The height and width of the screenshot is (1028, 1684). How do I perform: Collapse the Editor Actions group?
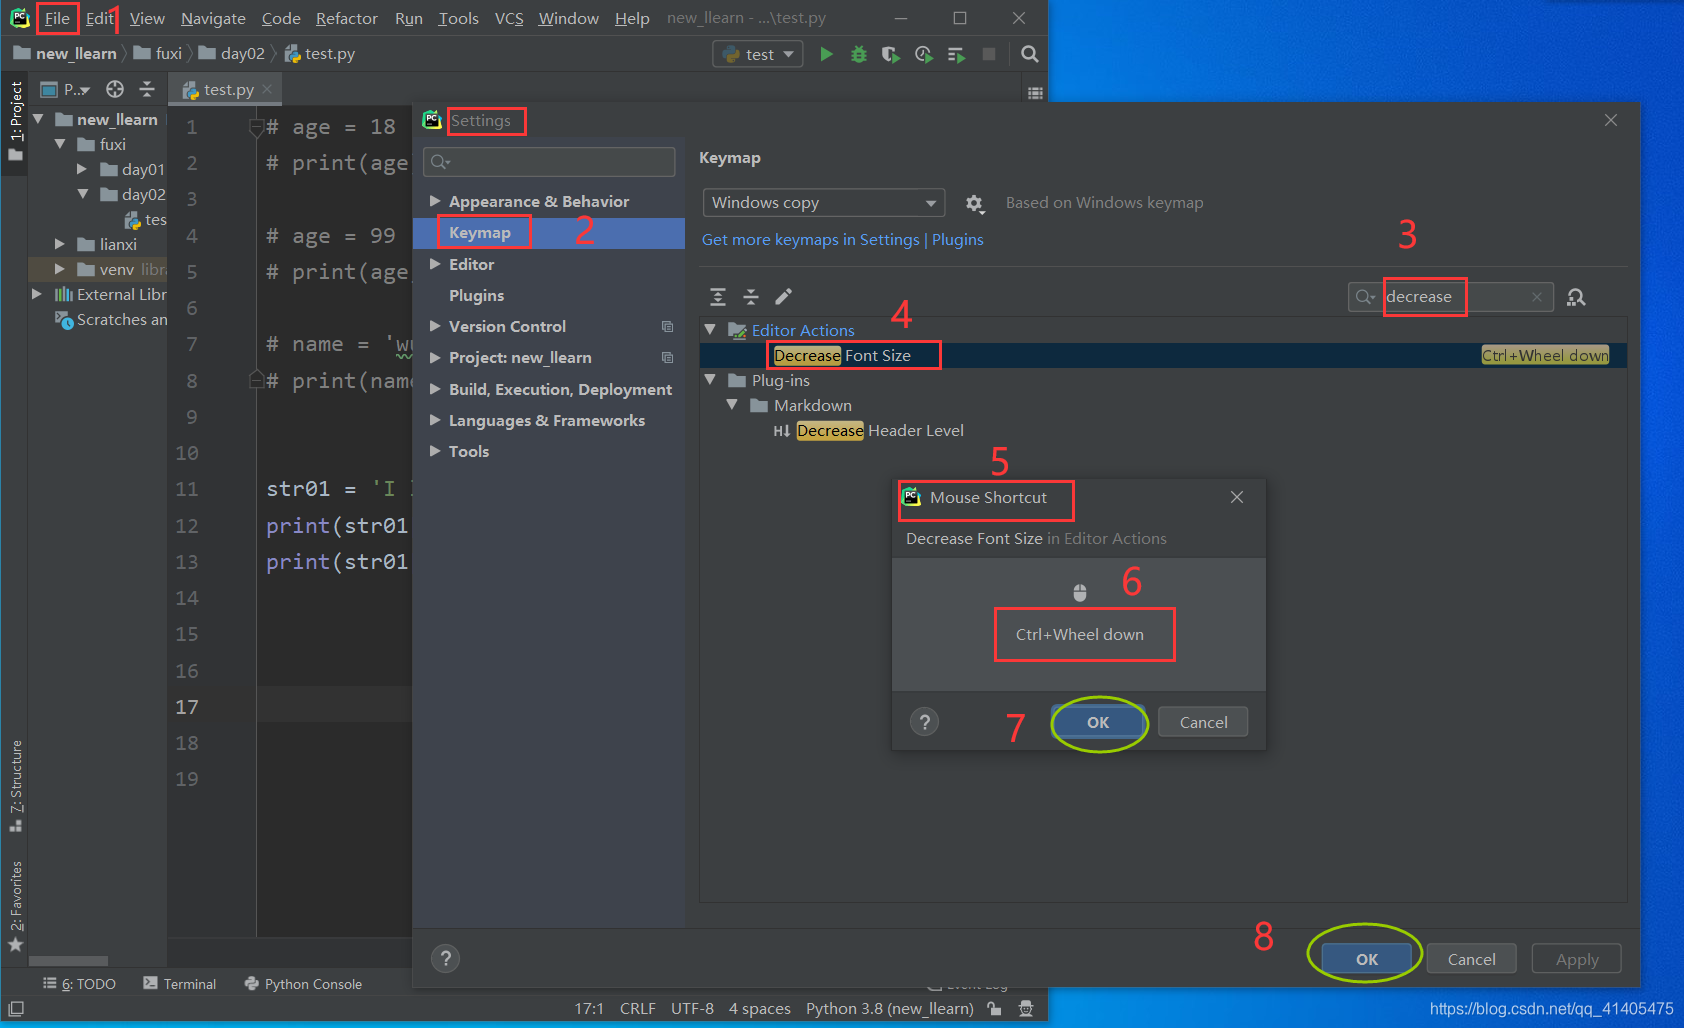coord(710,329)
